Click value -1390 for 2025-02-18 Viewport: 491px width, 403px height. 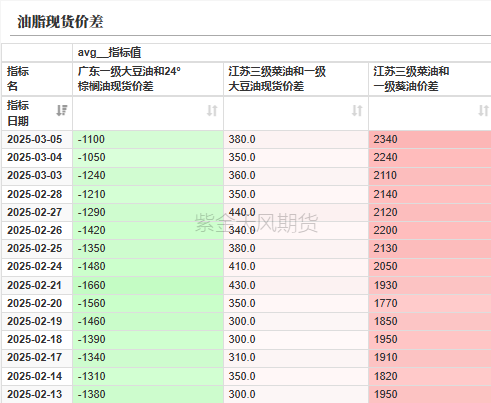pyautogui.click(x=91, y=339)
